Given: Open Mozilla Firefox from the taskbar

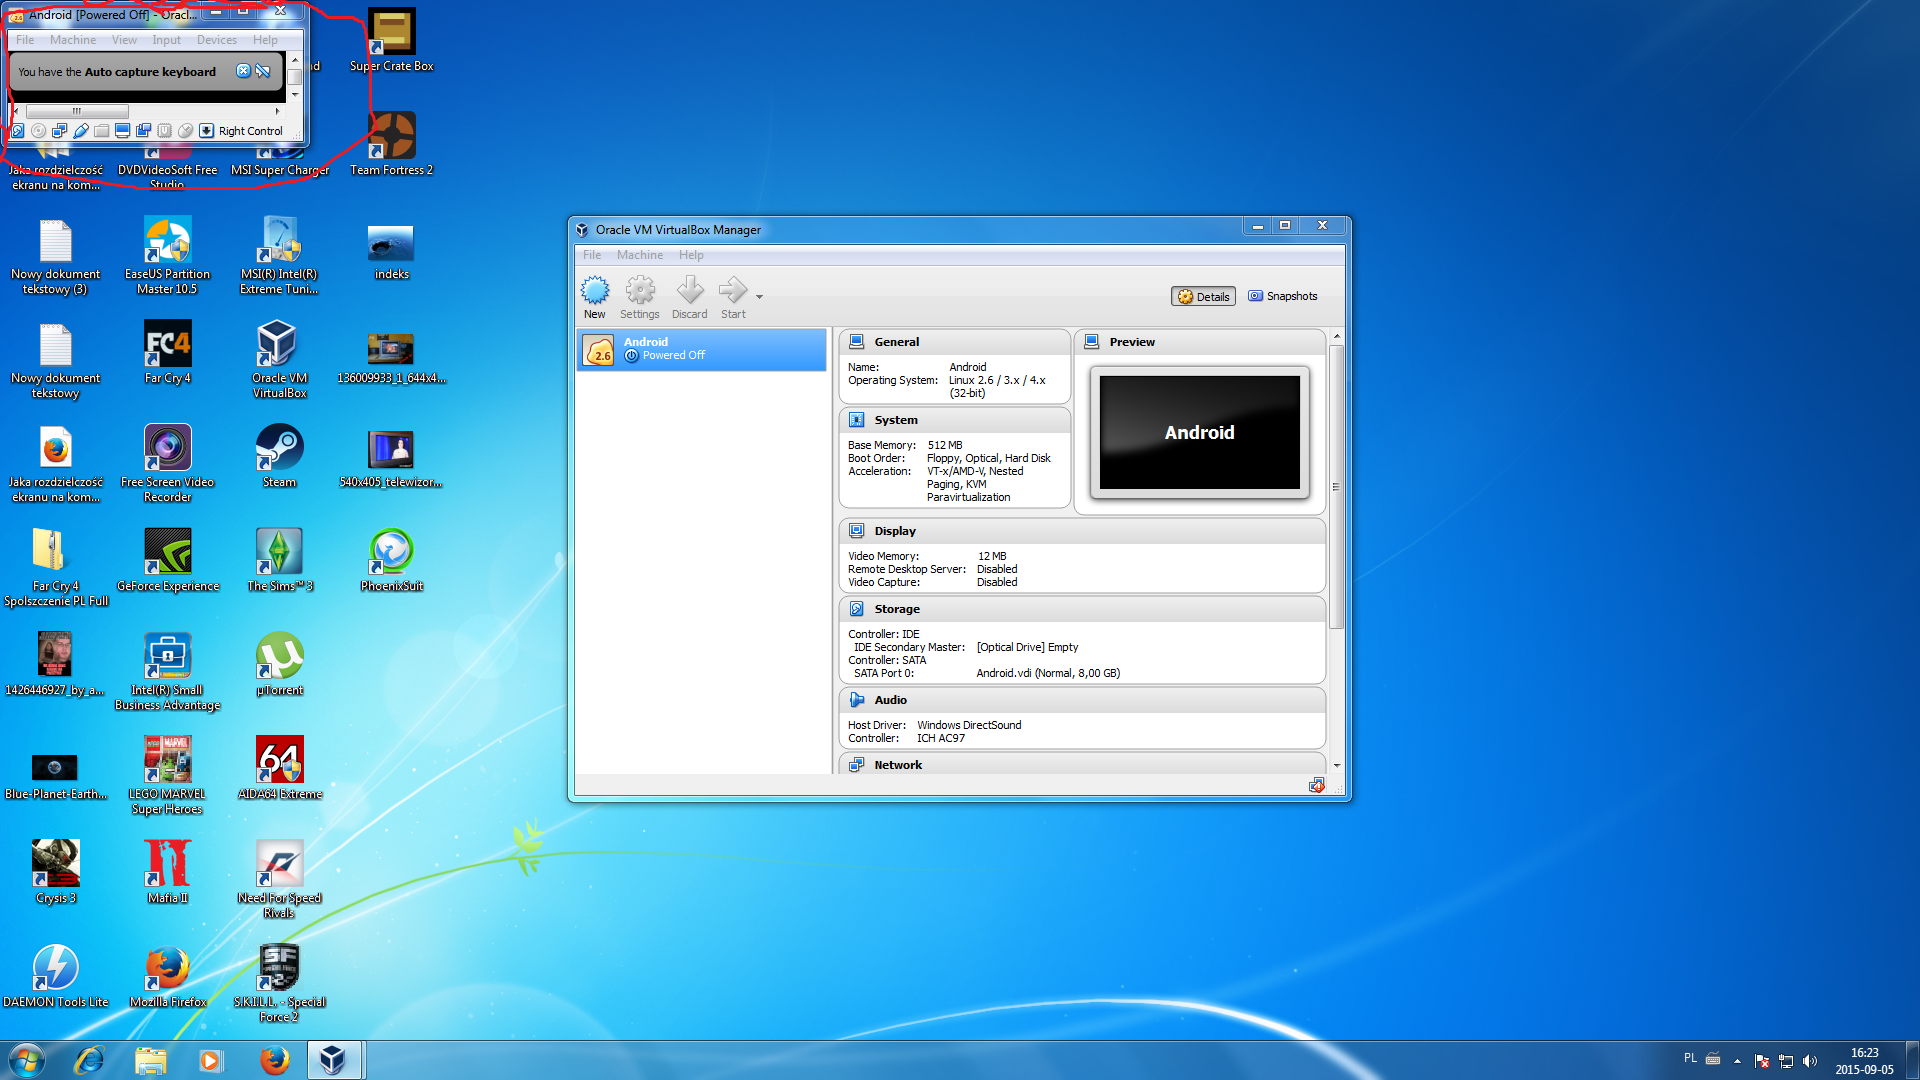Looking at the screenshot, I should point(274,1060).
